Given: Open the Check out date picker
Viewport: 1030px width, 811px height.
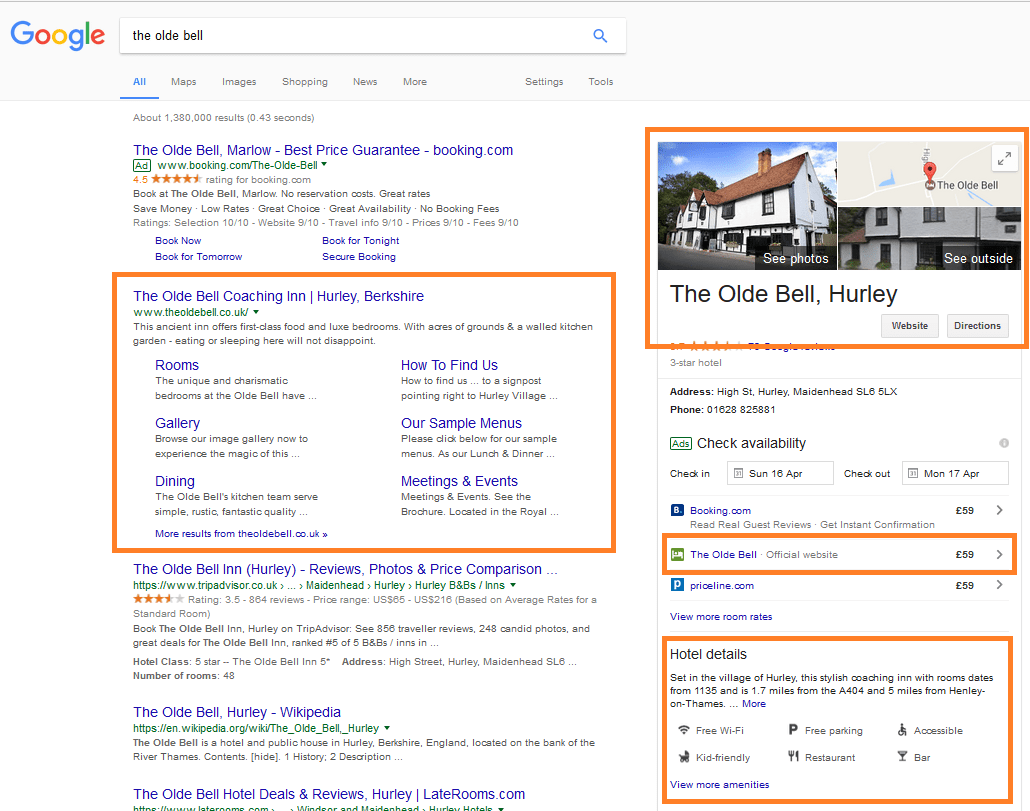Looking at the screenshot, I should click(x=955, y=473).
